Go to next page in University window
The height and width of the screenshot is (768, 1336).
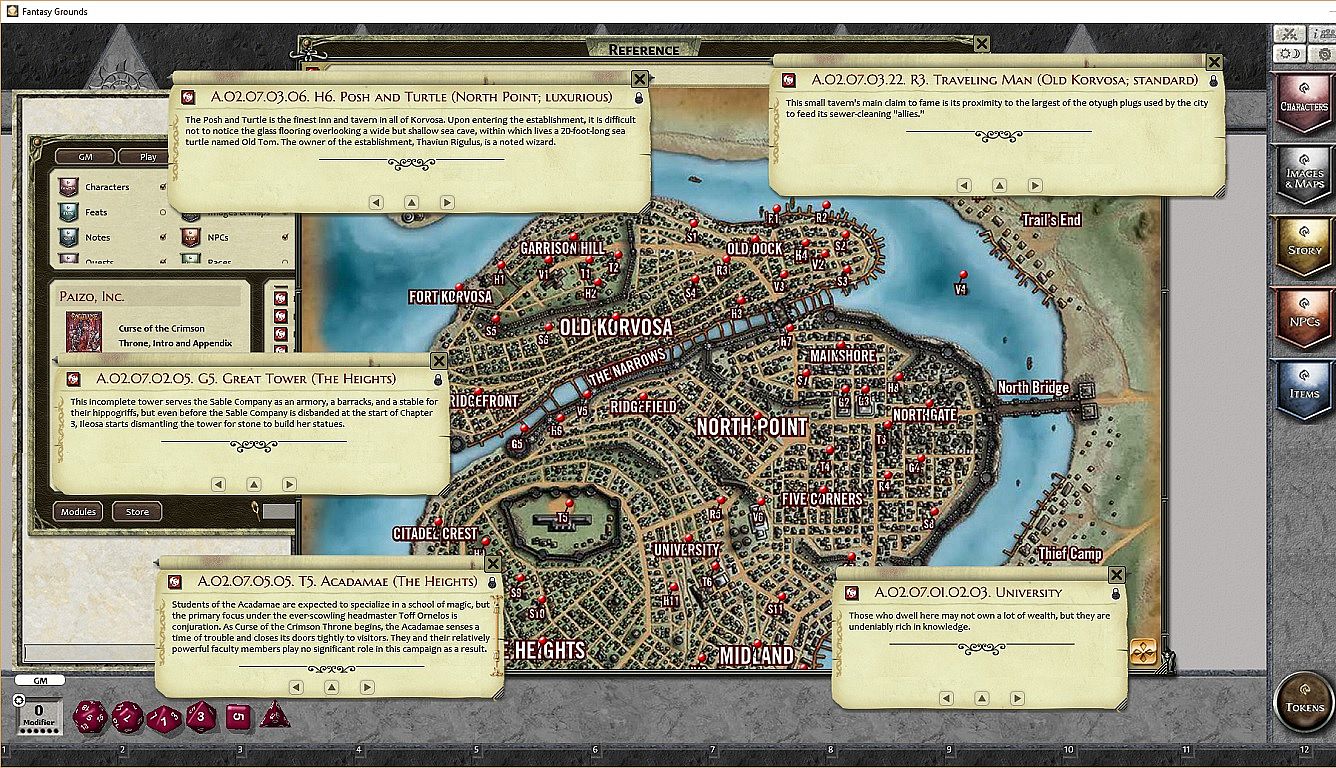click(1017, 699)
